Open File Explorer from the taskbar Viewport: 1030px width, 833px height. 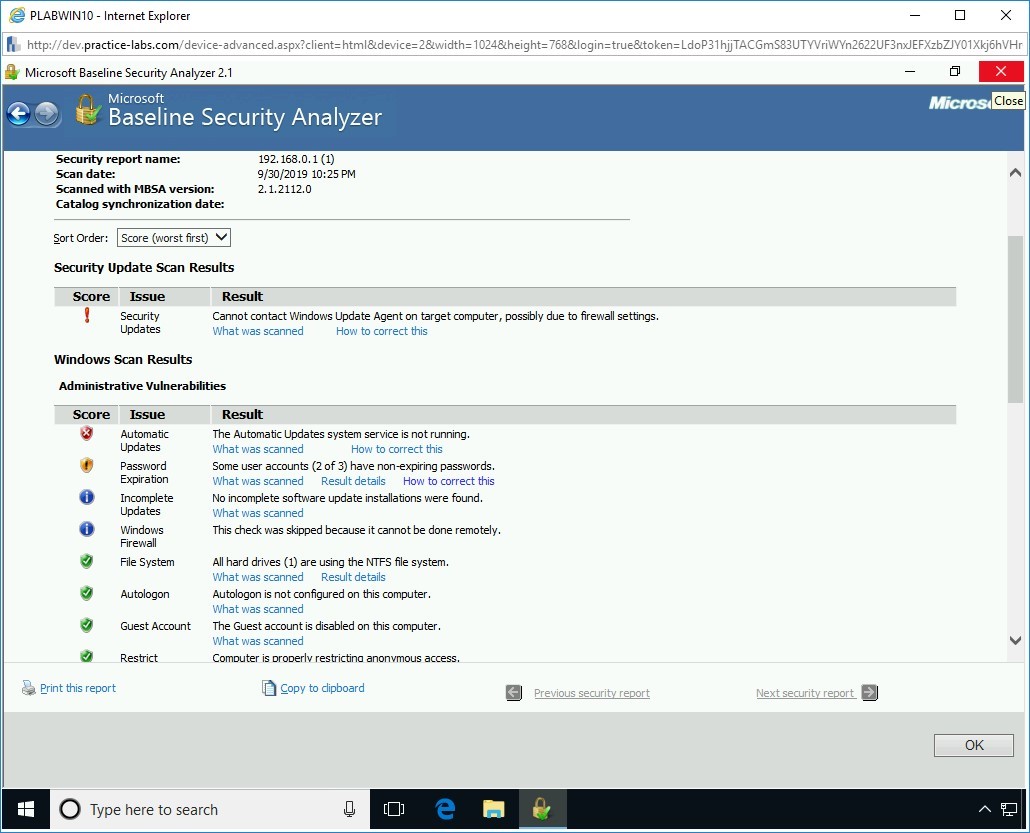(x=493, y=809)
